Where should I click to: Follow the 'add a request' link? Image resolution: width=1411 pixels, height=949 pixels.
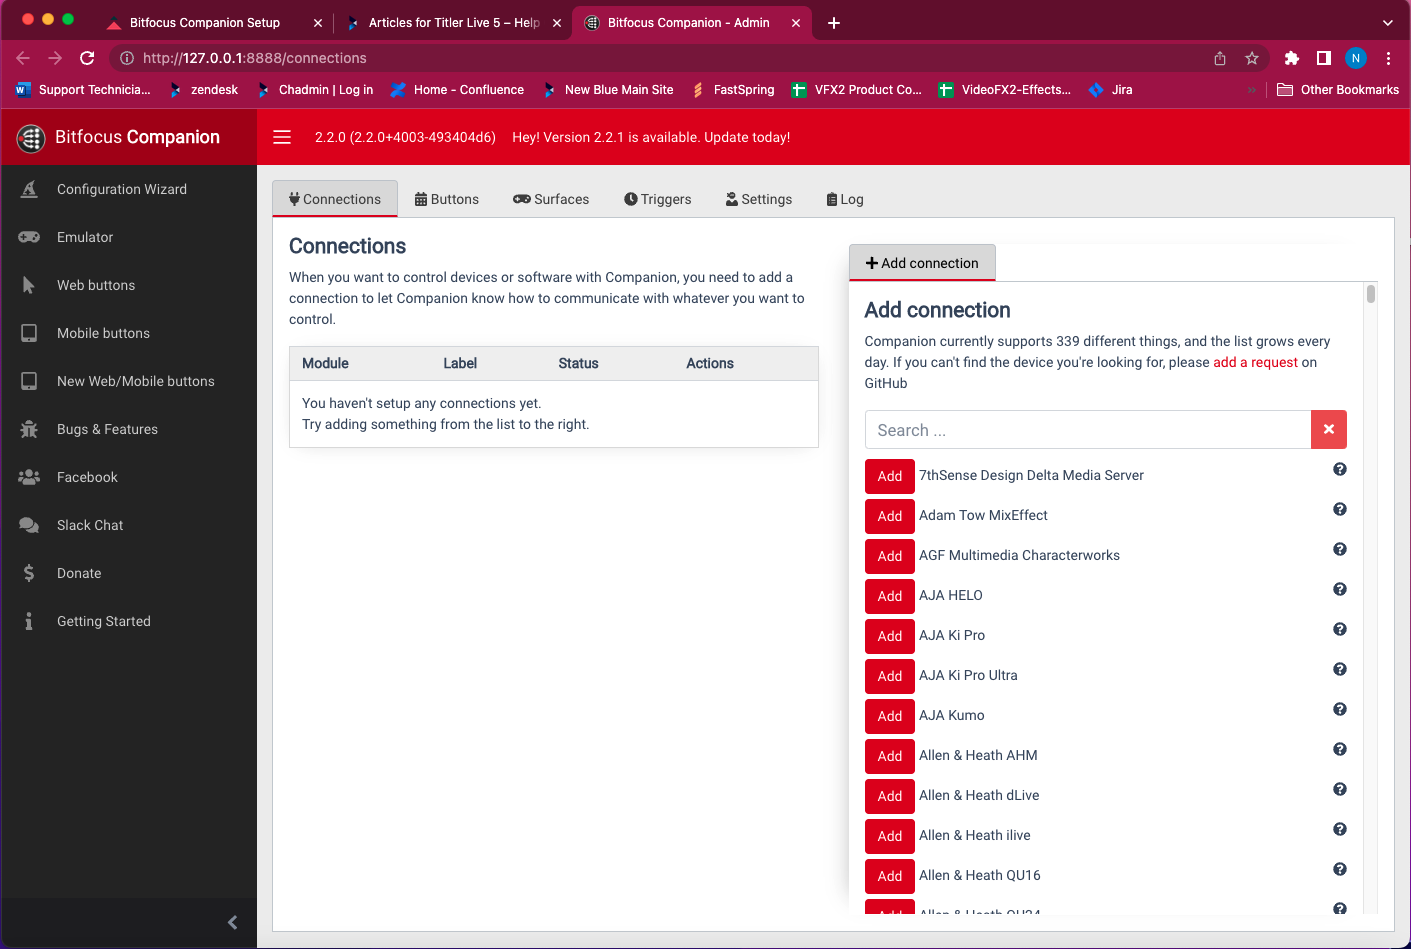[x=1255, y=362]
